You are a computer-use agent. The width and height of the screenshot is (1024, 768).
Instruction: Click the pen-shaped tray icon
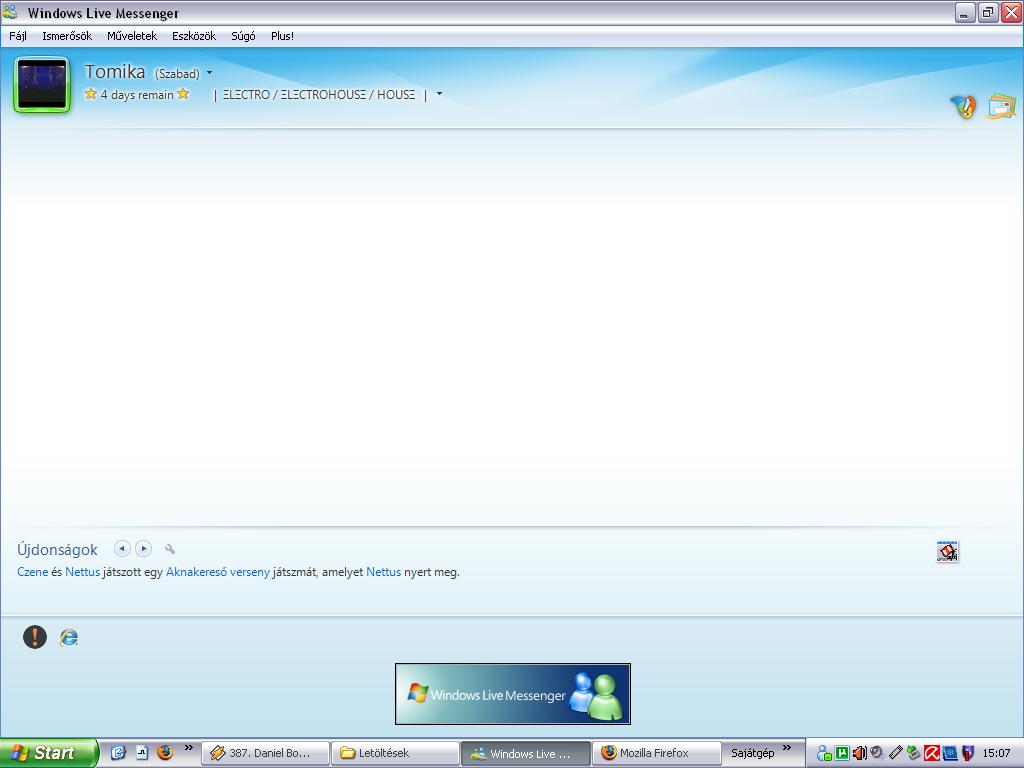click(895, 754)
